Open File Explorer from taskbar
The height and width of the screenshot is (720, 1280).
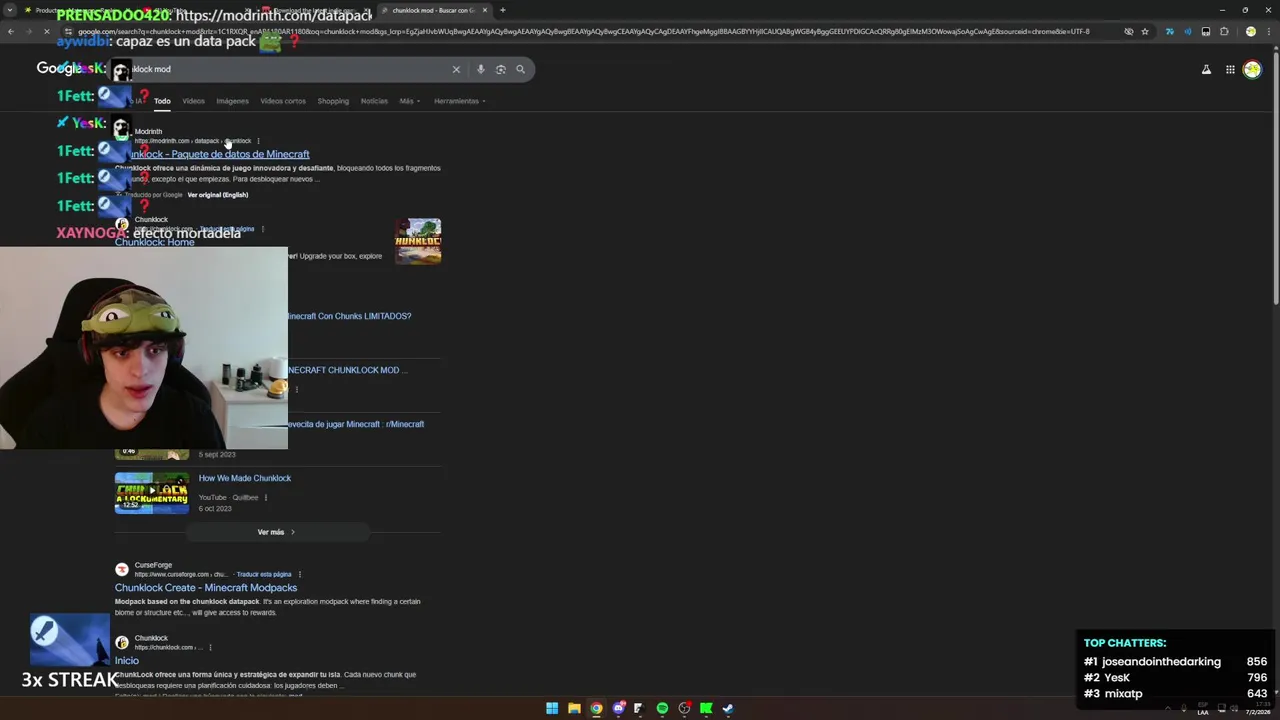point(574,708)
